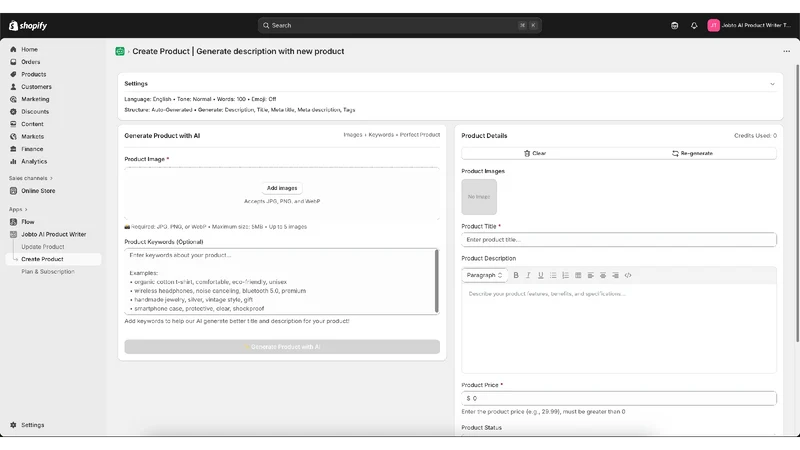Viewport: 800px width, 450px height.
Task: Toggle bold formatting in description editor
Action: 516,276
